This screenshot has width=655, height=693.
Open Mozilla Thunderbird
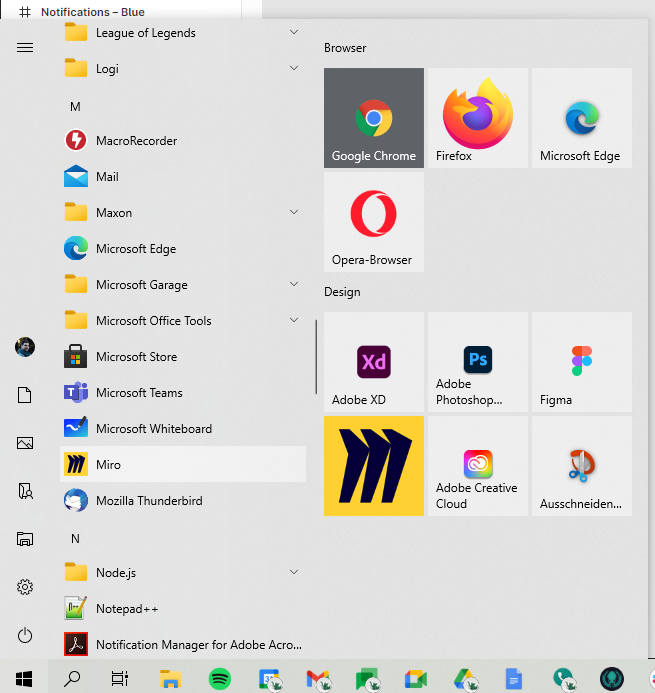click(x=183, y=501)
